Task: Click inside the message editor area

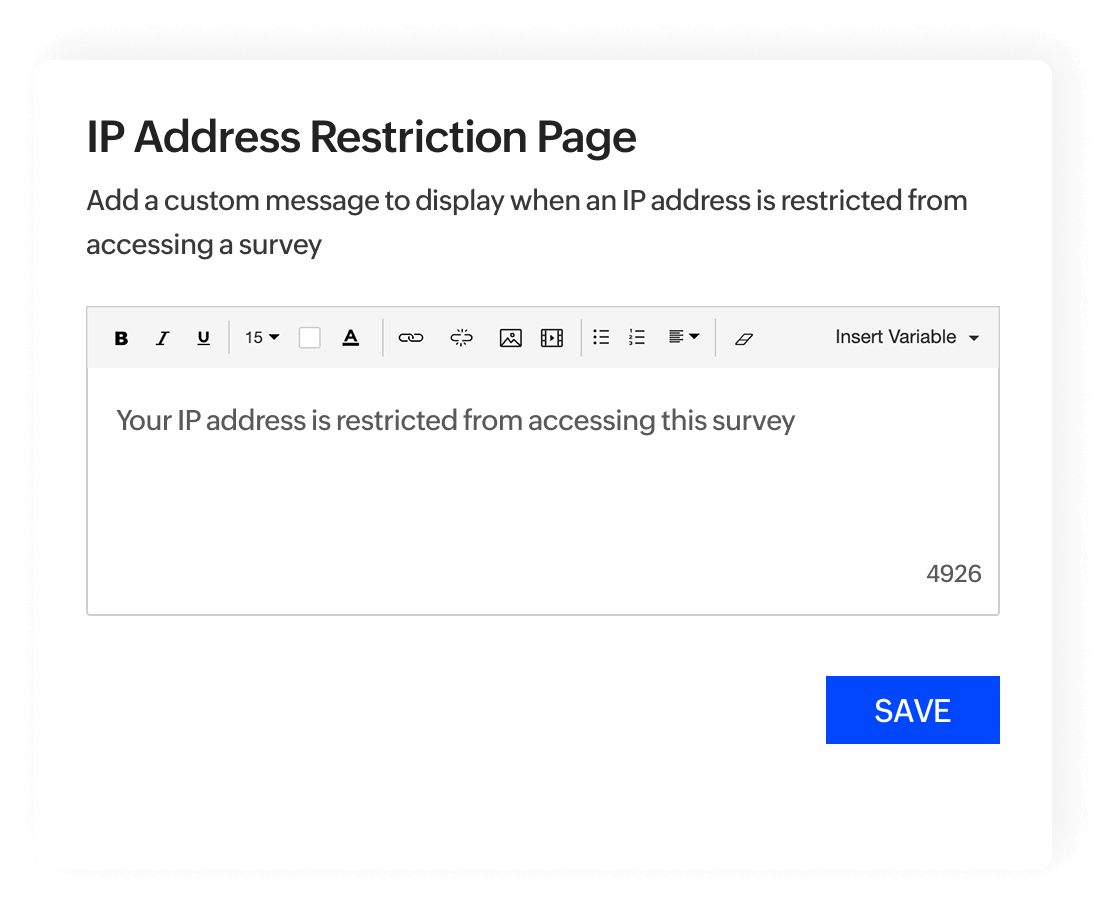Action: click(543, 490)
